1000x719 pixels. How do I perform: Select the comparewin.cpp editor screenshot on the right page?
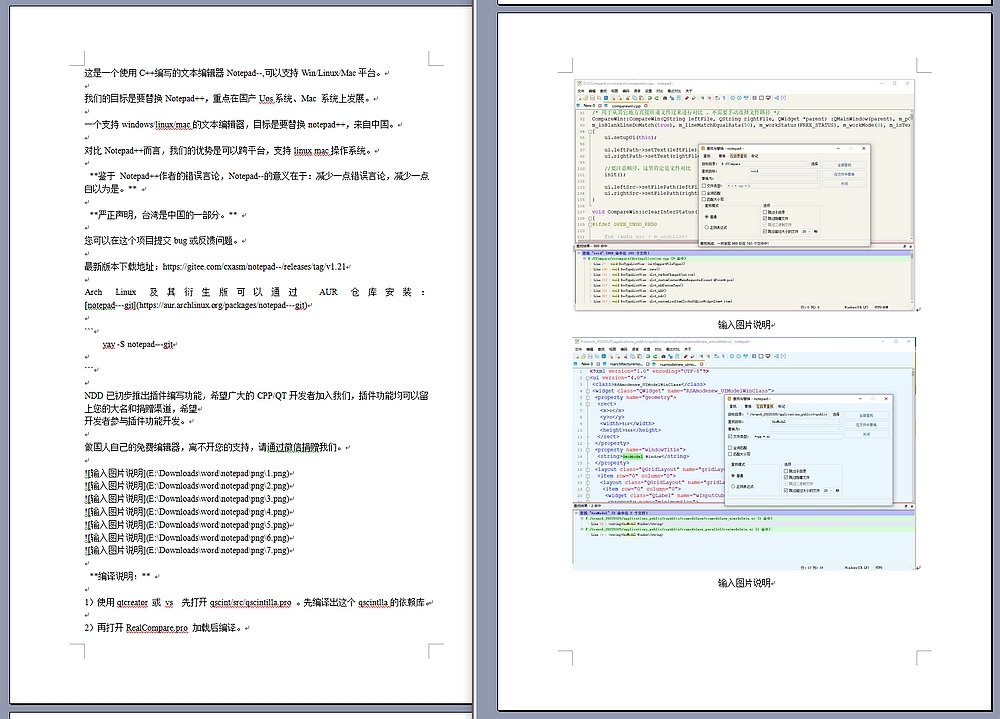[x=744, y=195]
